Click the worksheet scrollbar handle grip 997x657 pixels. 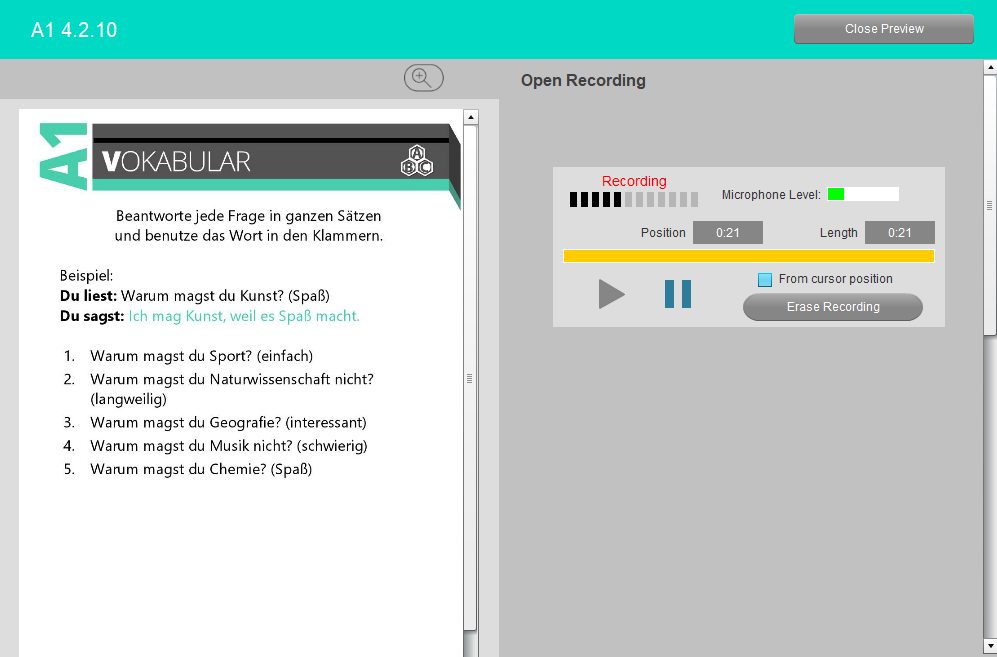tap(469, 378)
